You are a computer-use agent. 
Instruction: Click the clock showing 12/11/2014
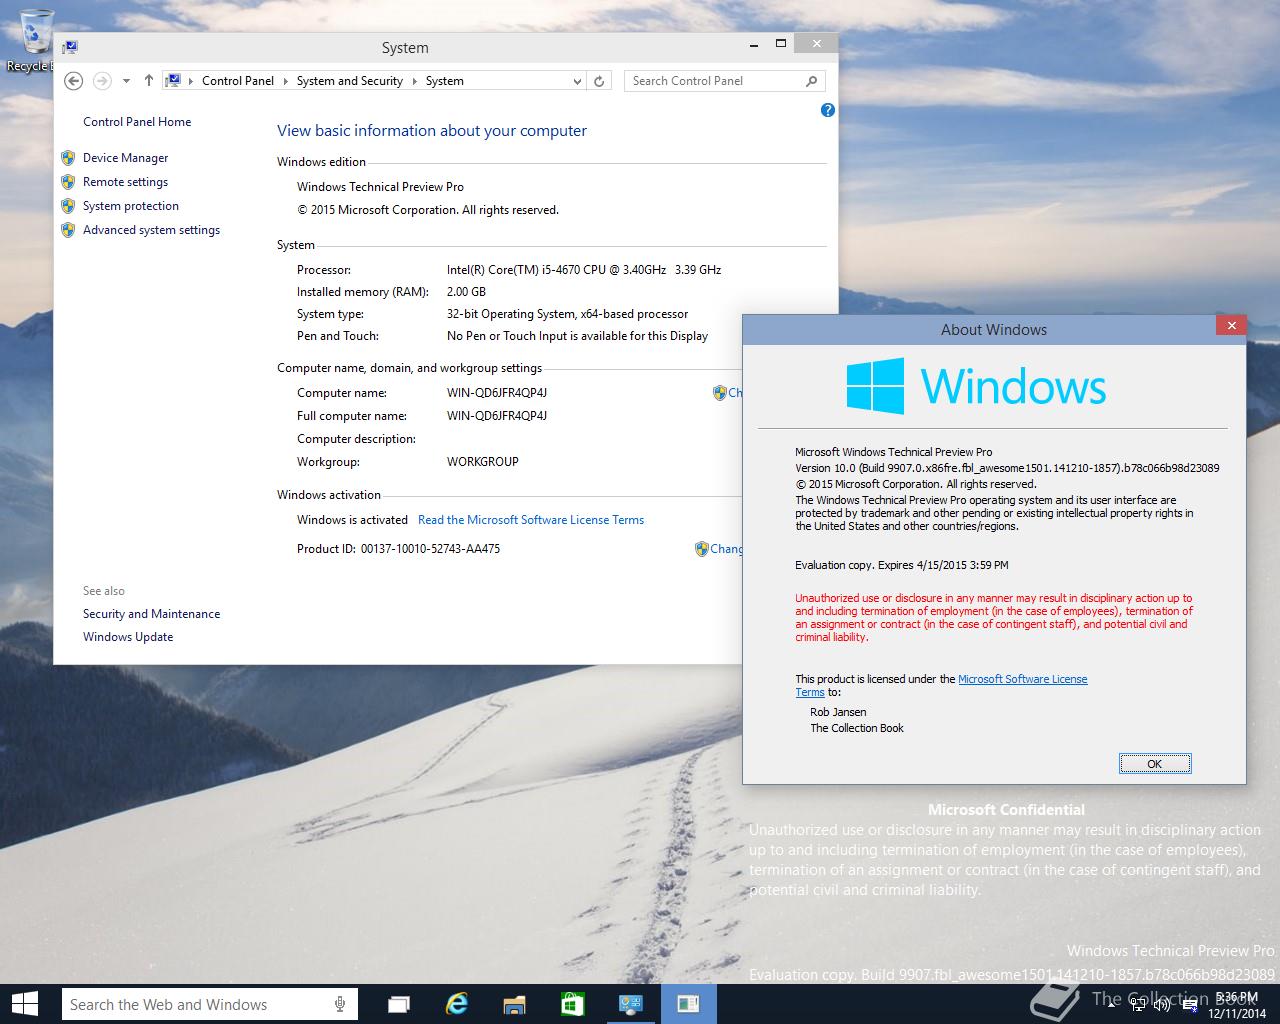(1239, 1005)
